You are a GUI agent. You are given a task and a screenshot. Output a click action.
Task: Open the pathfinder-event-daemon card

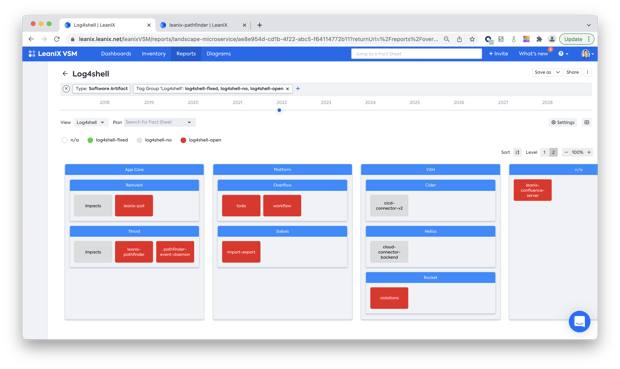coord(175,252)
